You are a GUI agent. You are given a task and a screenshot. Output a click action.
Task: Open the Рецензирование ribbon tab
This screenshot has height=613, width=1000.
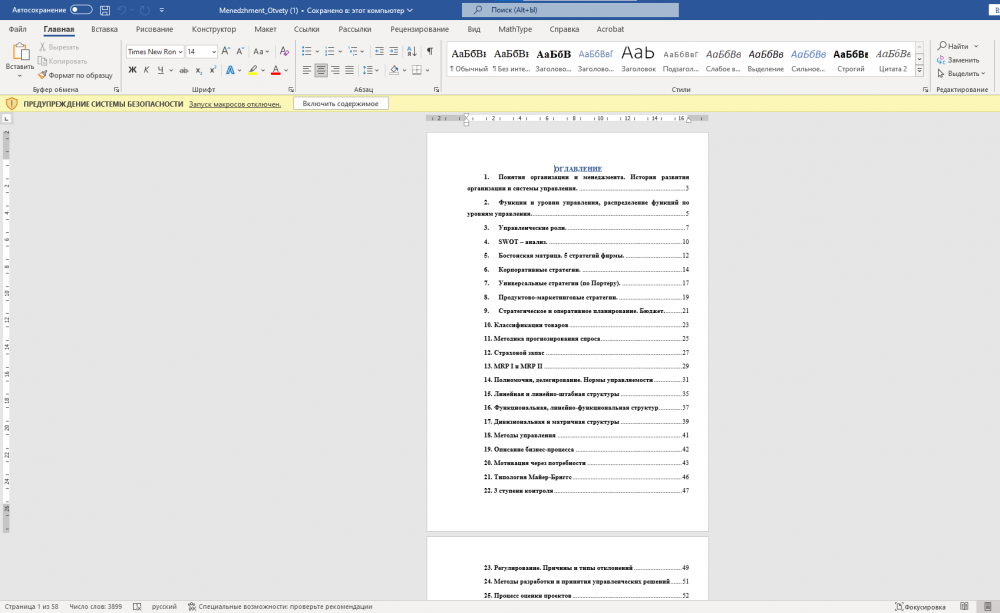[419, 29]
